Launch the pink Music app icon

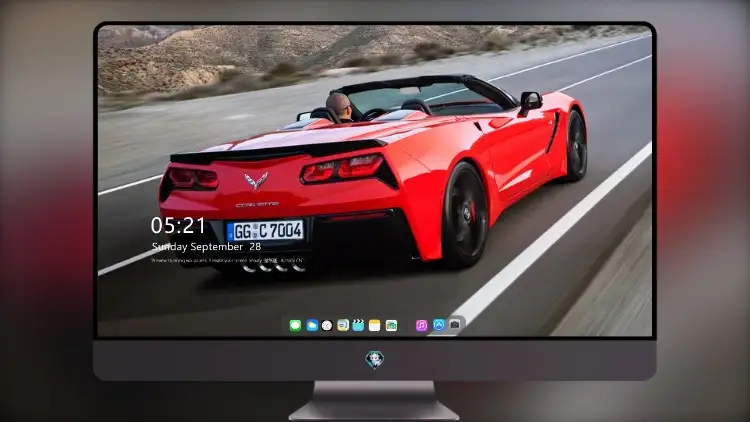421,325
